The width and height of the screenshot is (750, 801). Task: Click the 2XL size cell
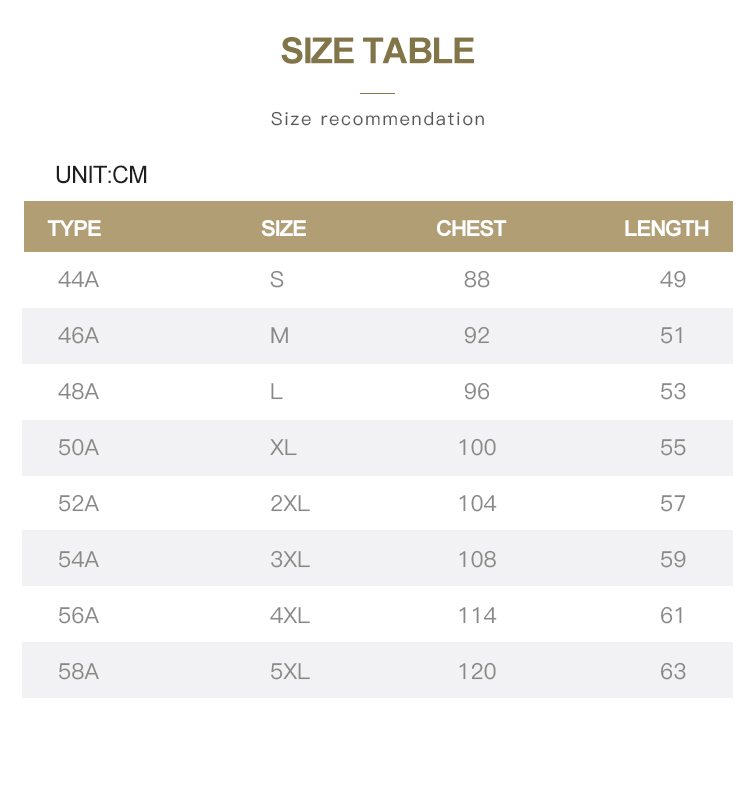(x=290, y=504)
